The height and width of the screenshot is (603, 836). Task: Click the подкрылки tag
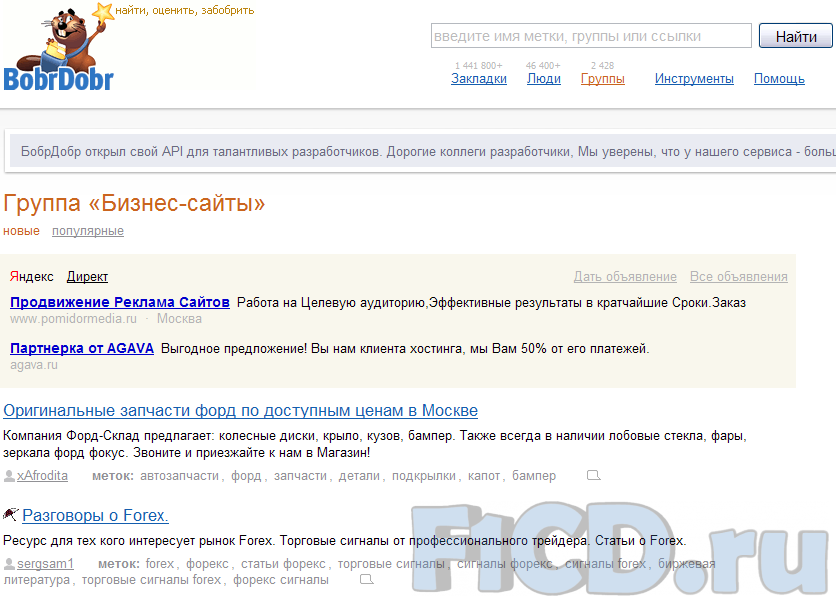[424, 476]
